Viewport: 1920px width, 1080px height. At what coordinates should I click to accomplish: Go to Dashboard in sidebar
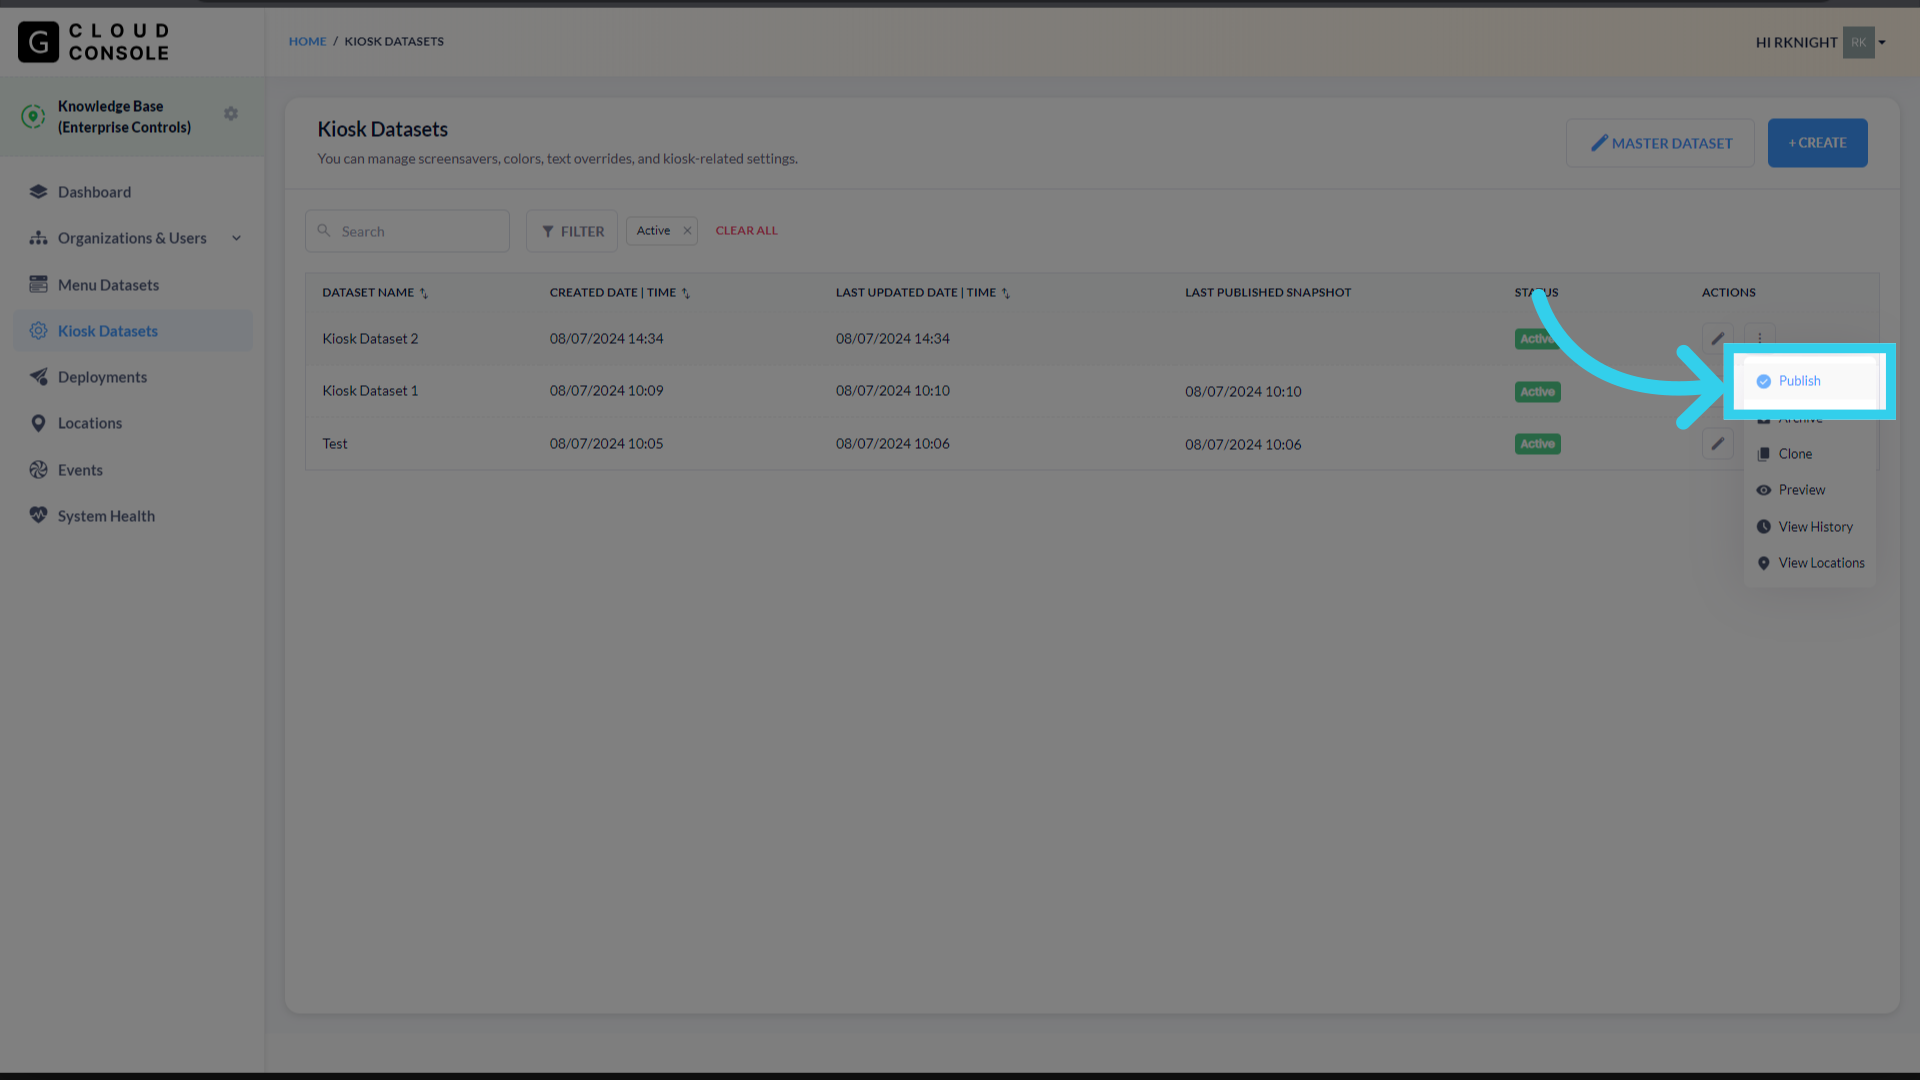(x=94, y=192)
